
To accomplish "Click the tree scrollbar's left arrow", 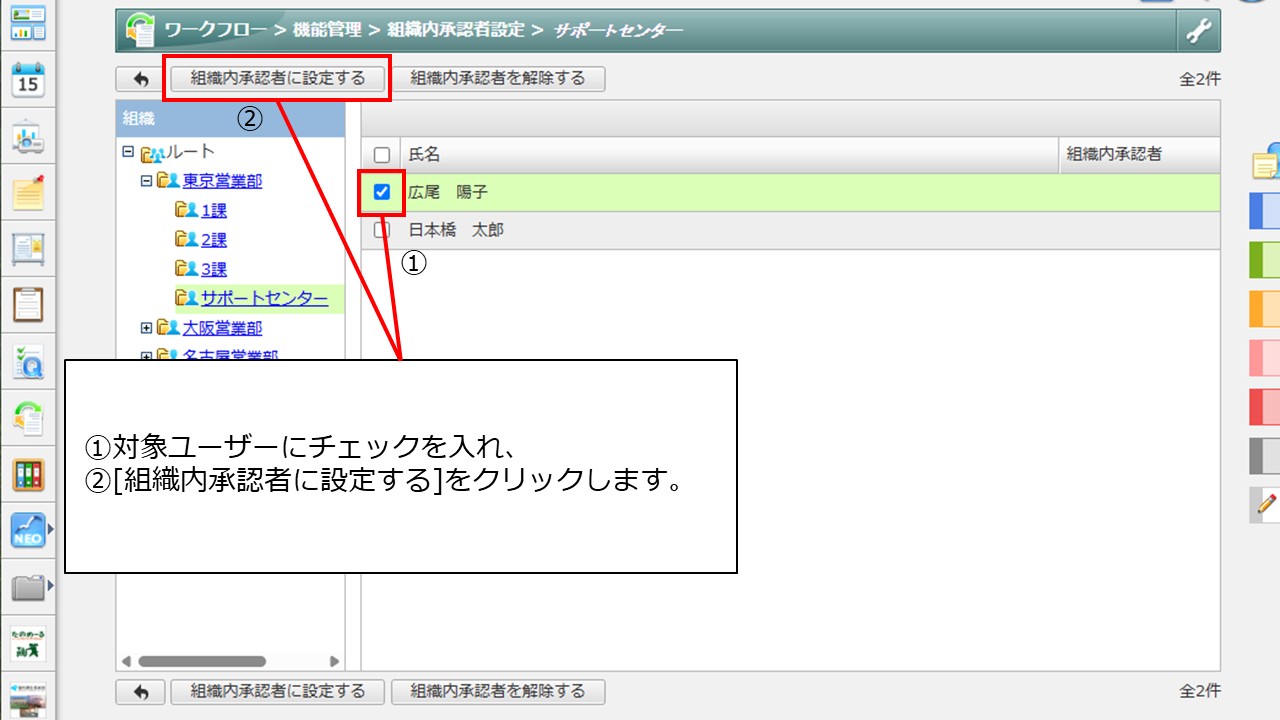I will (x=126, y=661).
